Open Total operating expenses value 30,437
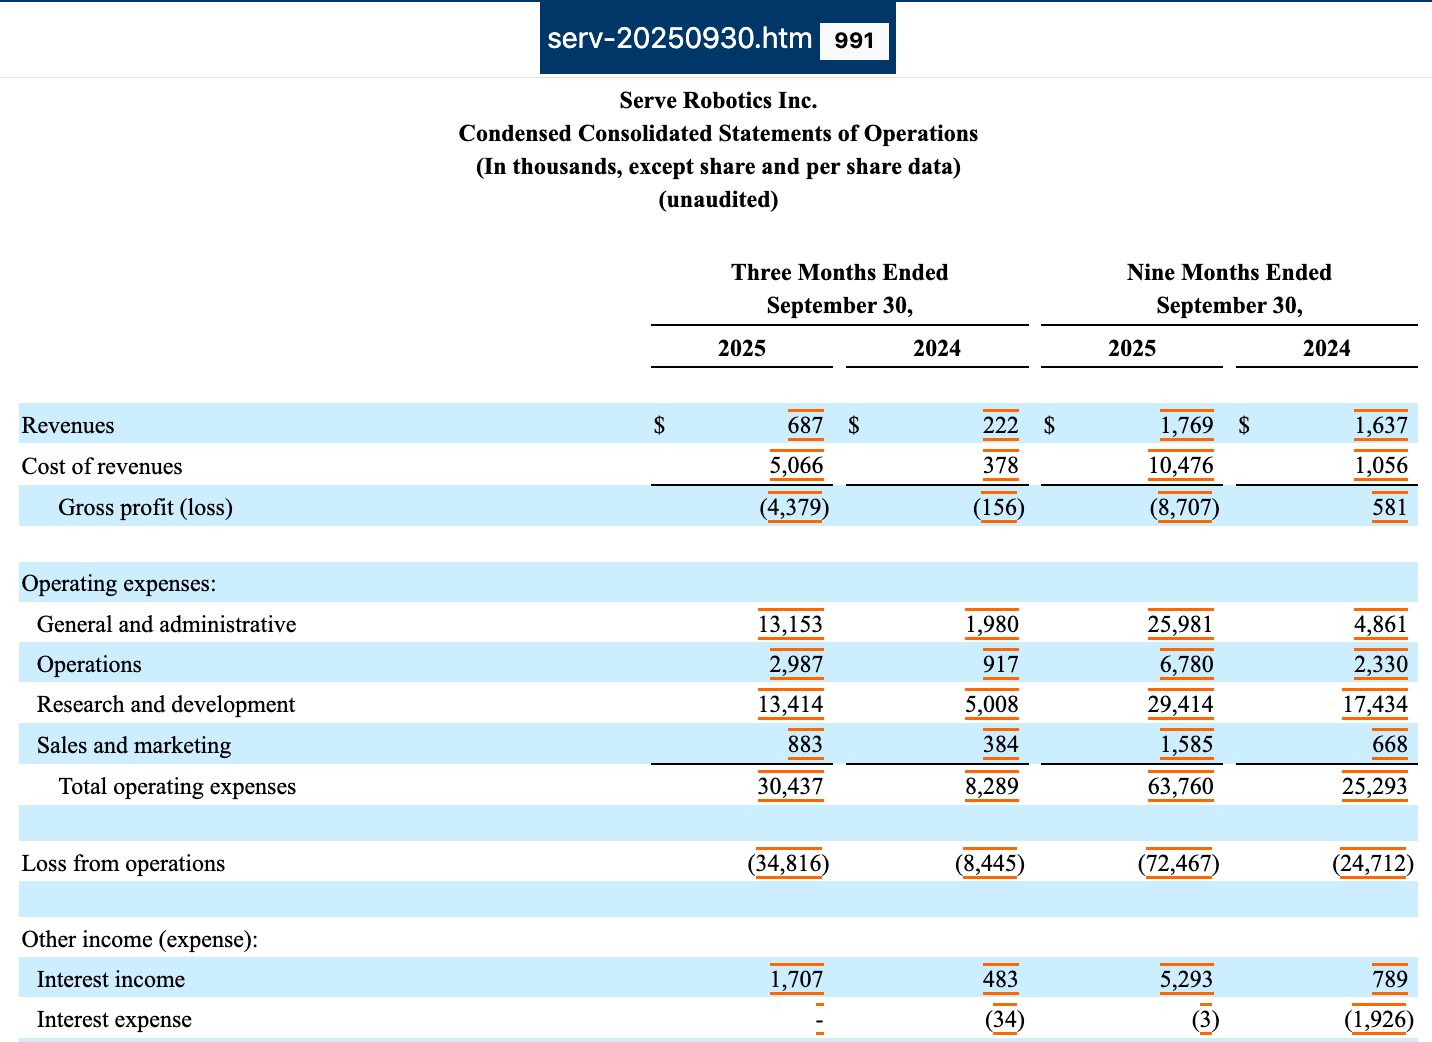Viewport: 1432px width, 1042px height. 790,787
